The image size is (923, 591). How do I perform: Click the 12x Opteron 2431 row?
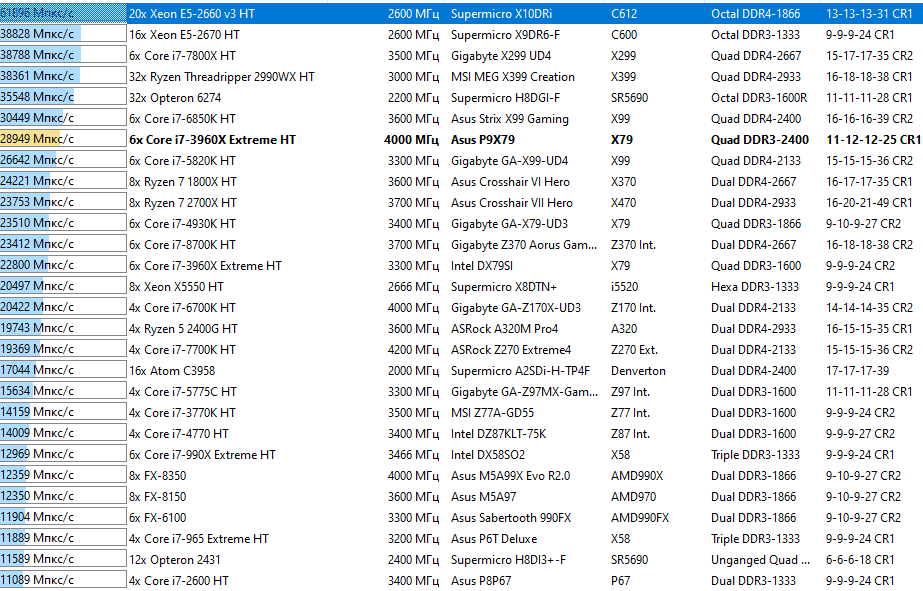pyautogui.click(x=462, y=560)
